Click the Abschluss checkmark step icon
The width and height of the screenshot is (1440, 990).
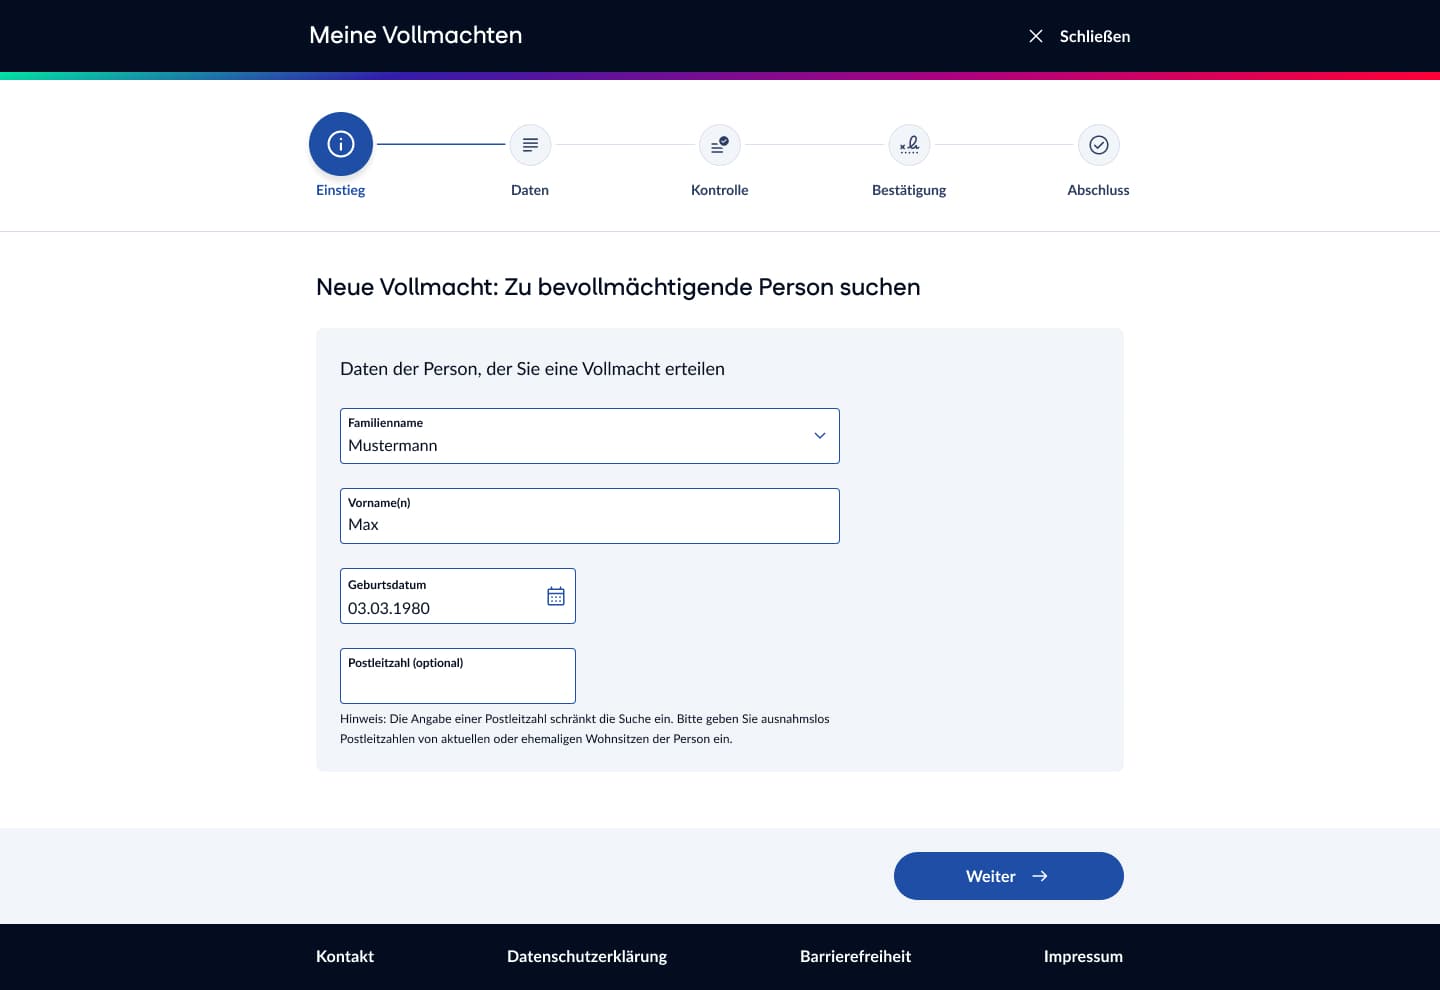click(x=1098, y=145)
